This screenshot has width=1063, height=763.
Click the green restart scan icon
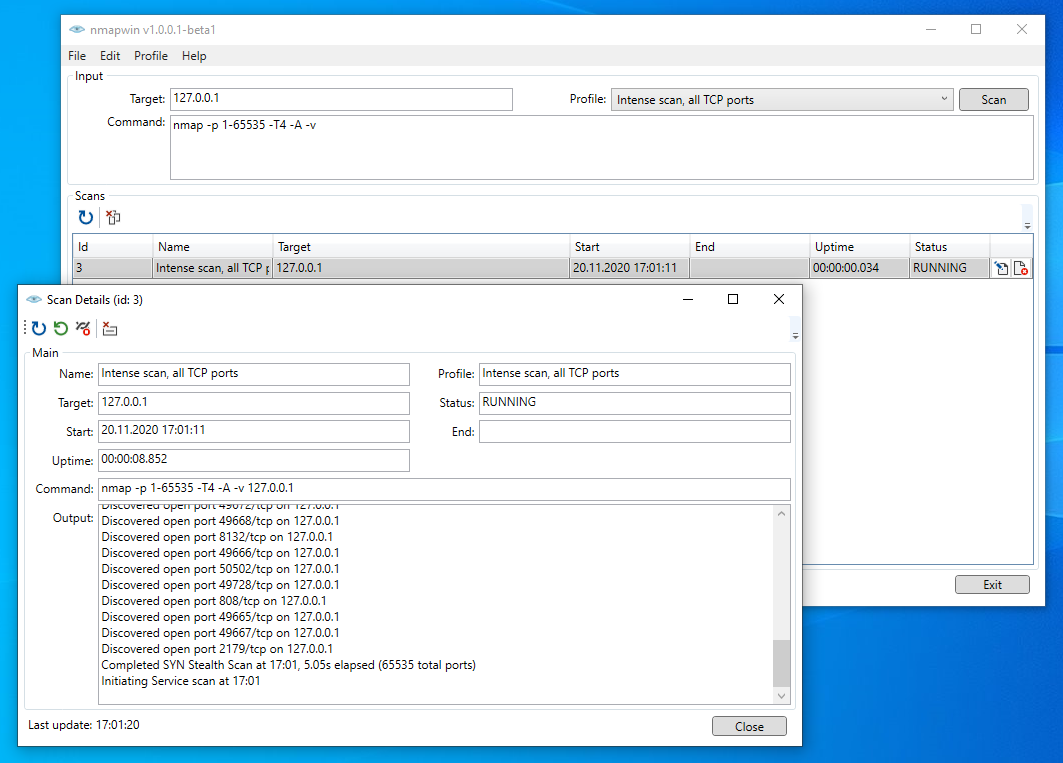coord(61,328)
